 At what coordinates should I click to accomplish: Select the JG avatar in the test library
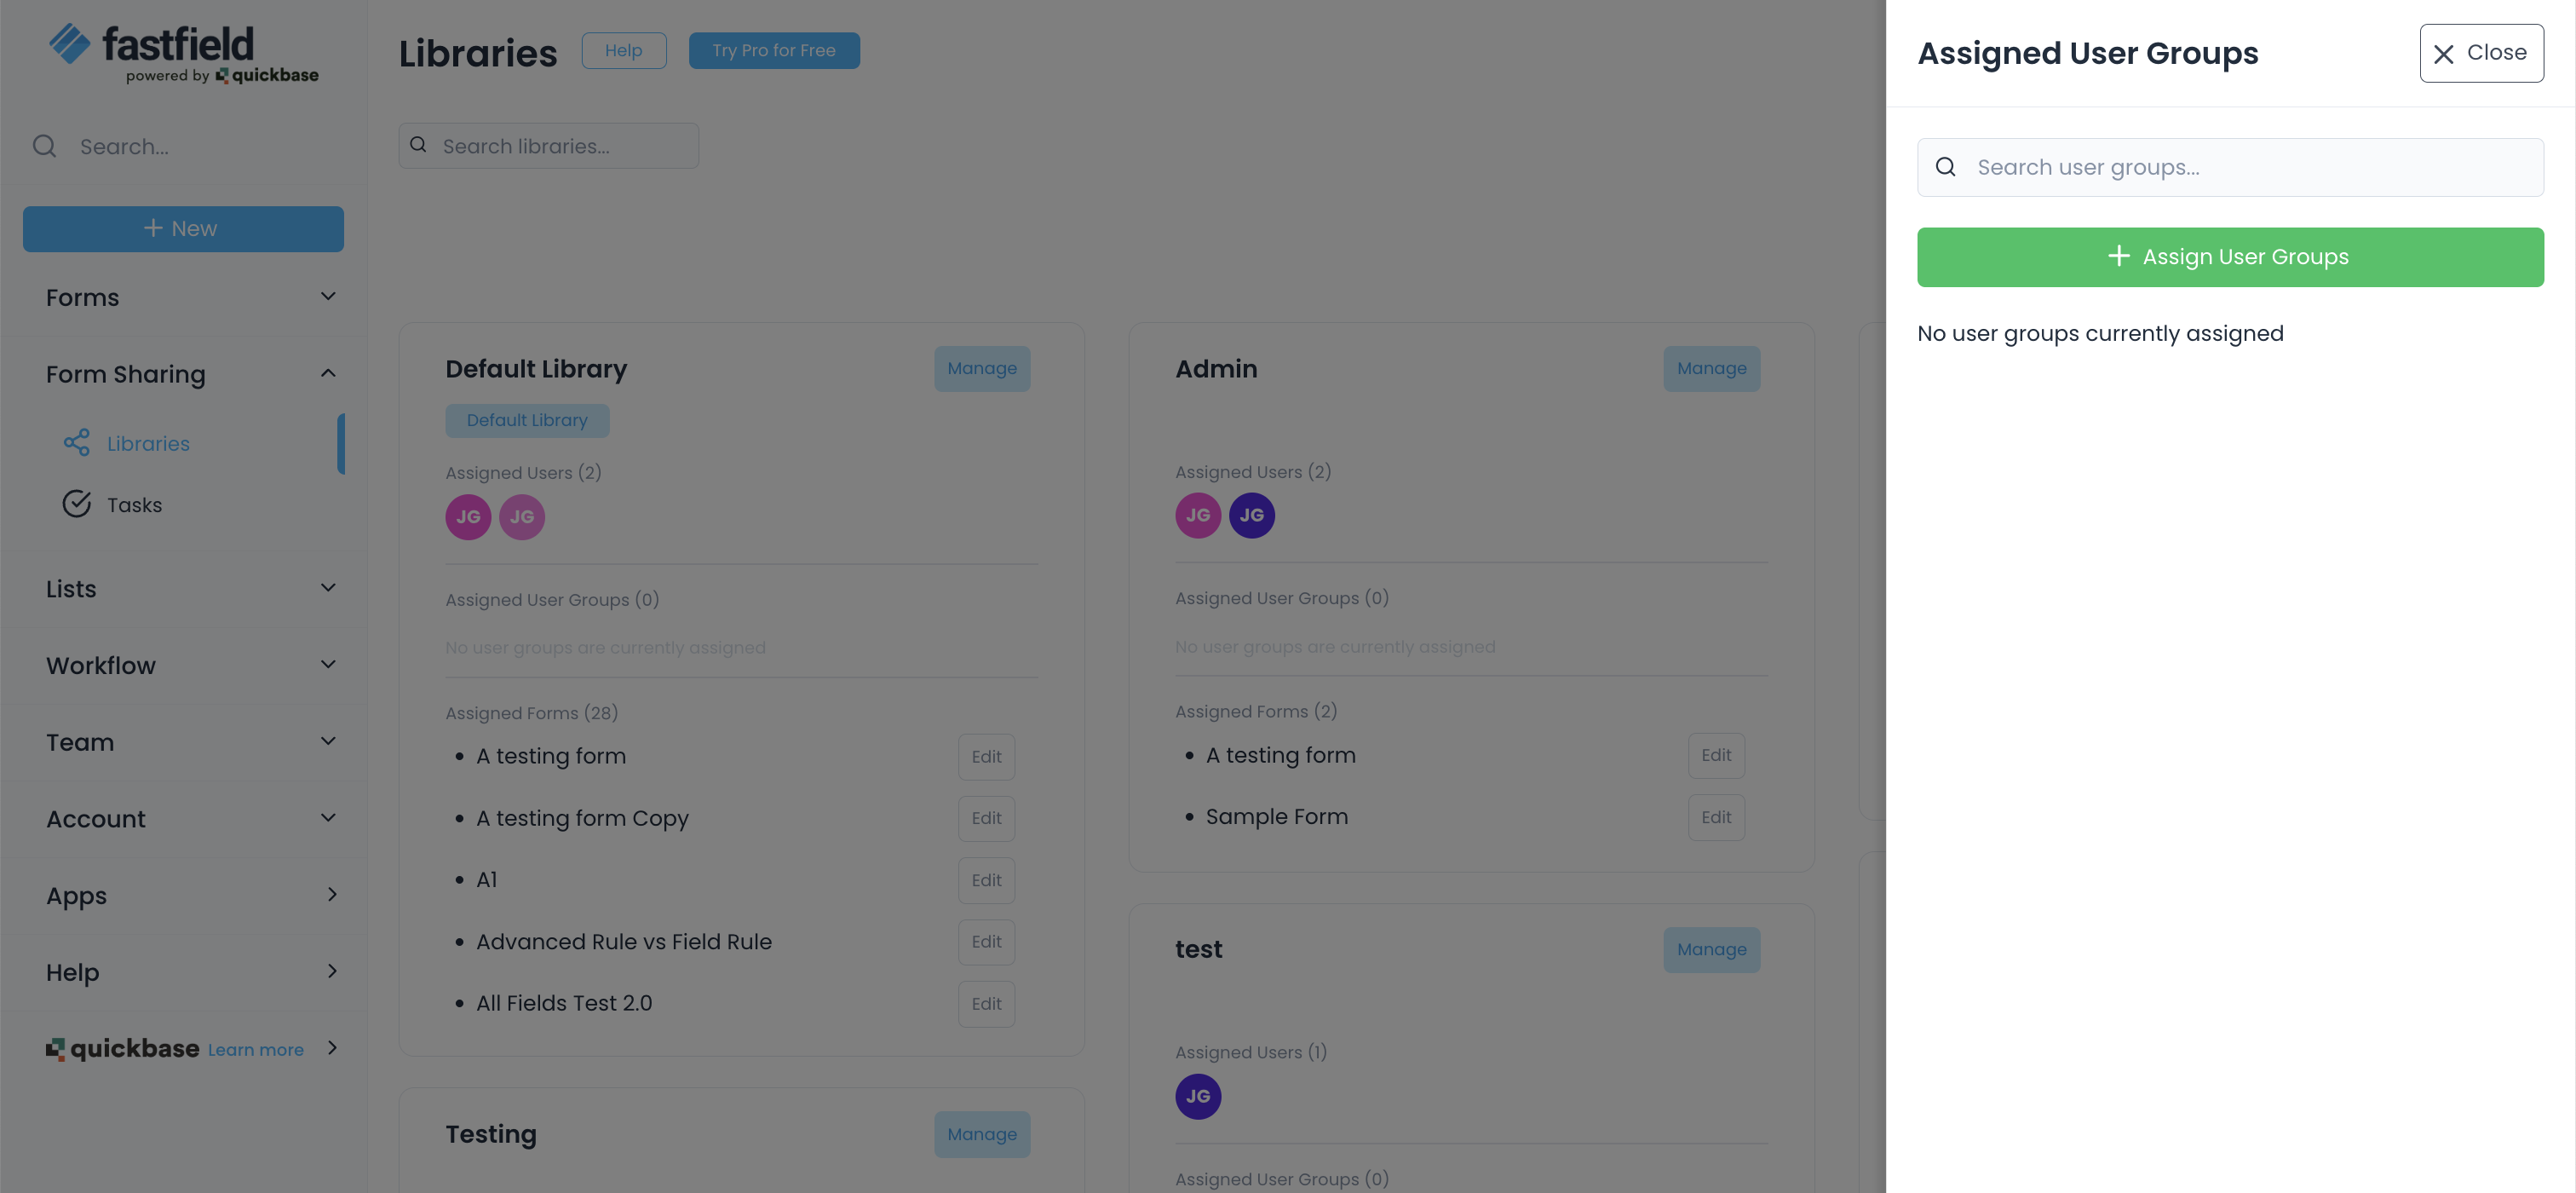[1197, 1096]
